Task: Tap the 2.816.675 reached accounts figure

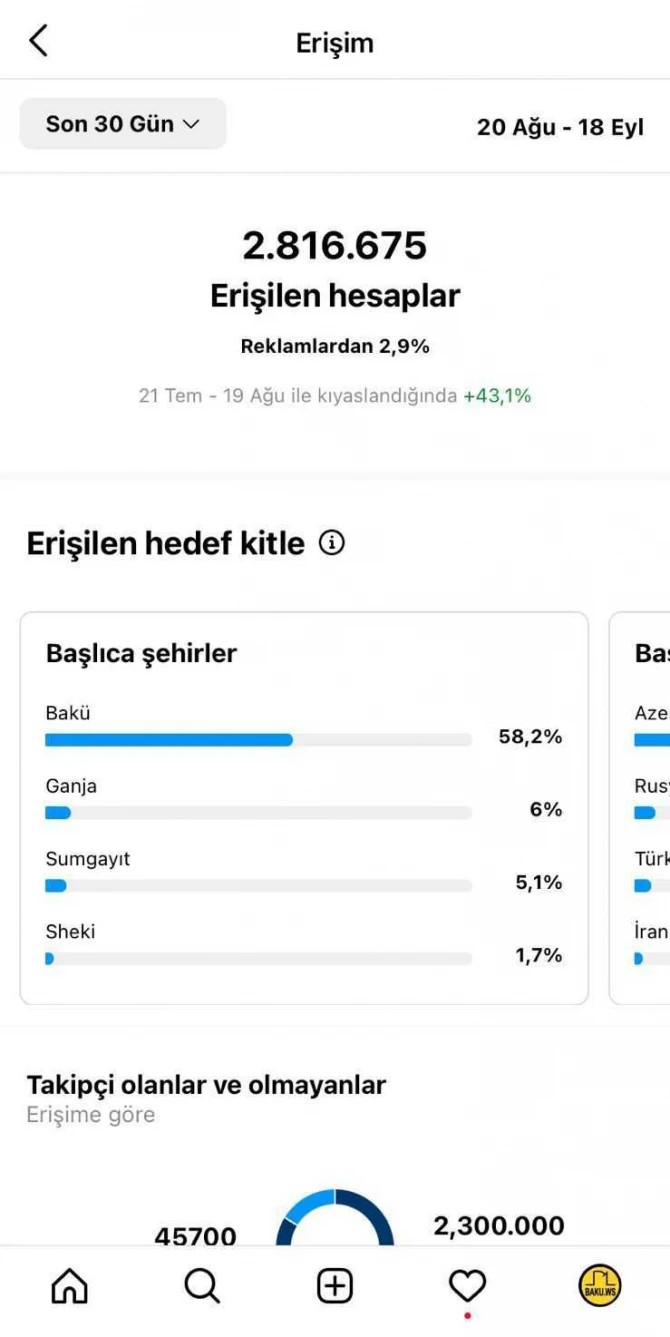Action: click(335, 246)
